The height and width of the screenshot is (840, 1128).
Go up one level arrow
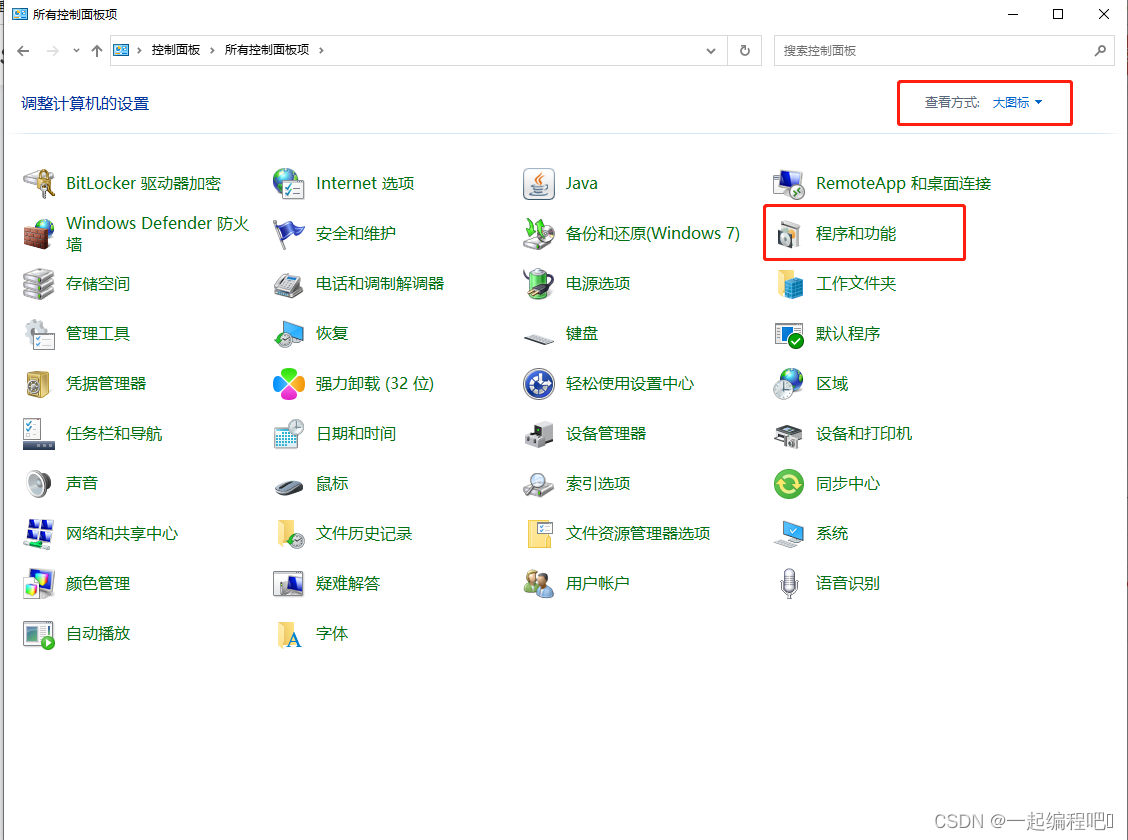pyautogui.click(x=97, y=50)
